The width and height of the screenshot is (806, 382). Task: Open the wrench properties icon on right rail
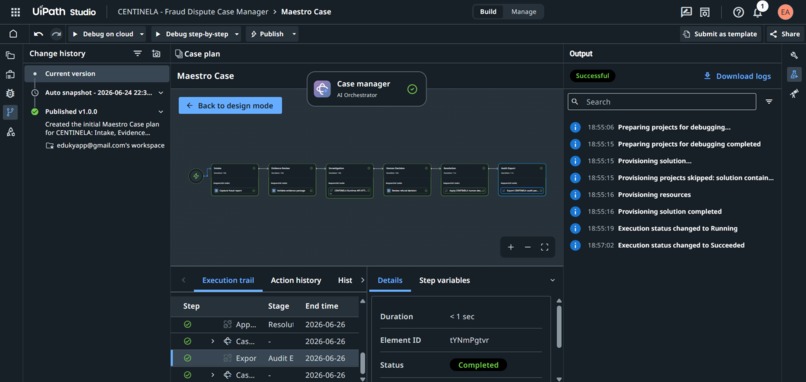pyautogui.click(x=794, y=55)
